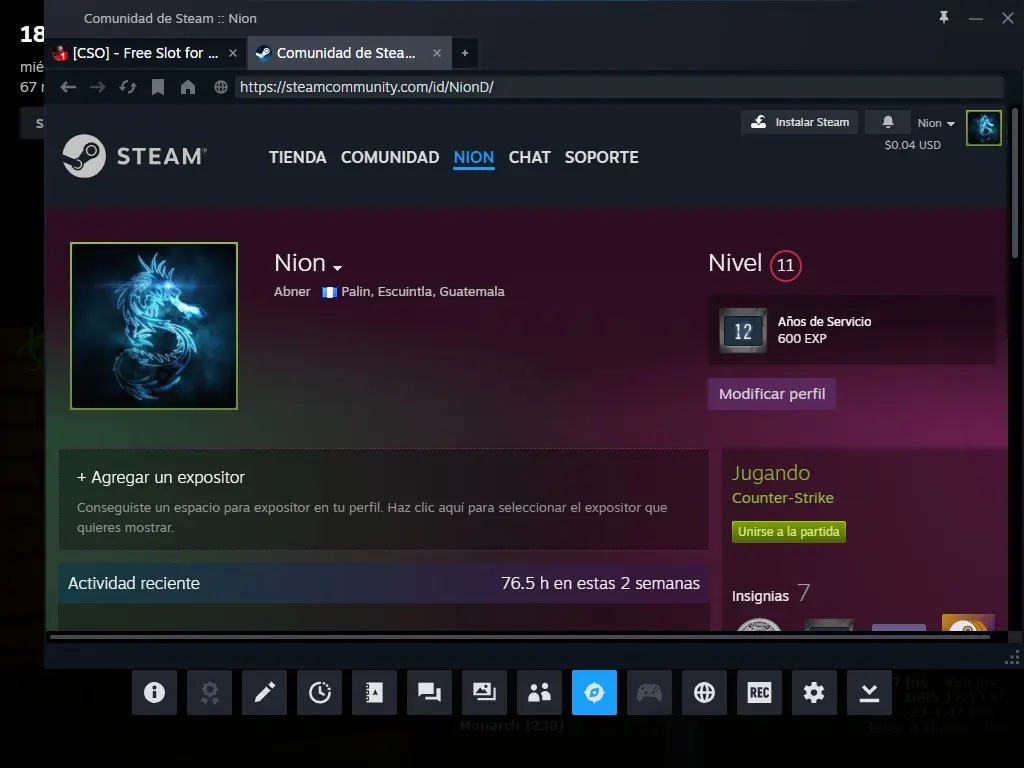
Task: Click the Nivel 11 level badge
Action: coord(786,265)
